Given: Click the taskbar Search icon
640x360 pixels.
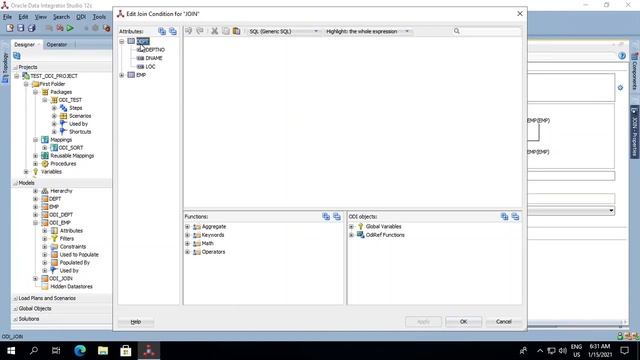Looking at the screenshot, I should coord(34,350).
